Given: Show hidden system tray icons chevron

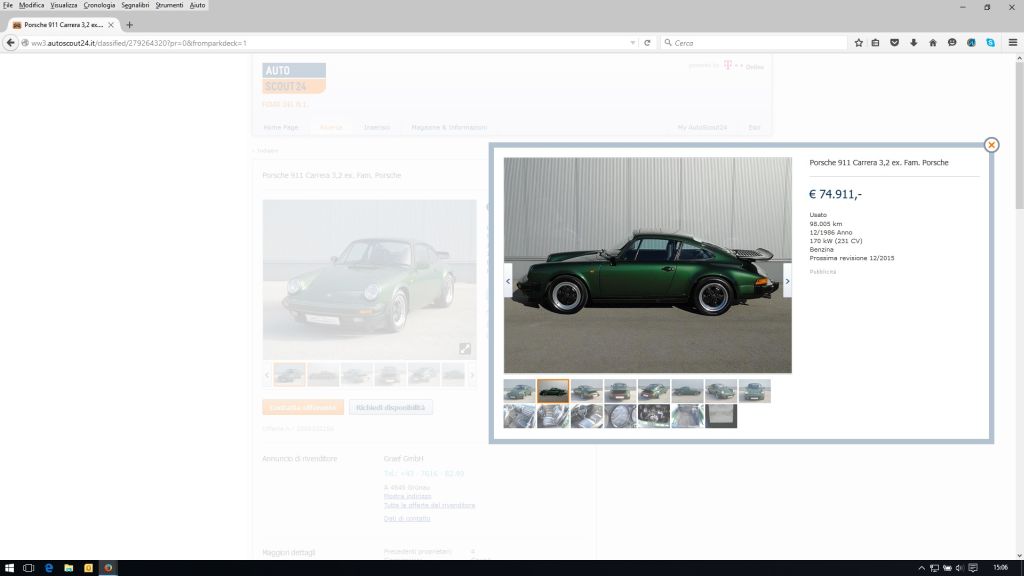Looking at the screenshot, I should click(921, 568).
